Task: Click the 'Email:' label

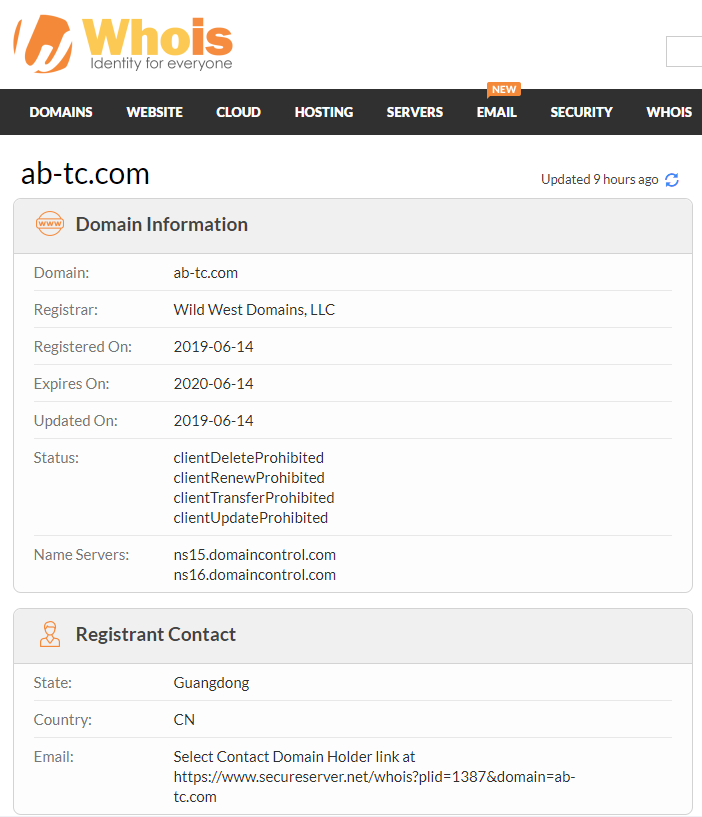Action: pos(54,757)
